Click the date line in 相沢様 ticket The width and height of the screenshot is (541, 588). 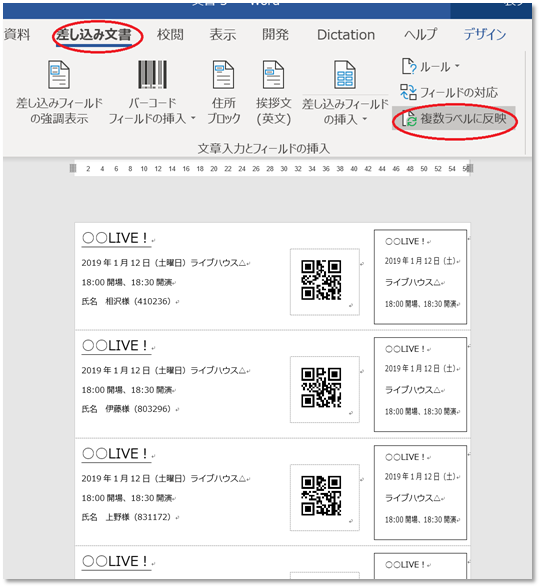click(x=163, y=262)
